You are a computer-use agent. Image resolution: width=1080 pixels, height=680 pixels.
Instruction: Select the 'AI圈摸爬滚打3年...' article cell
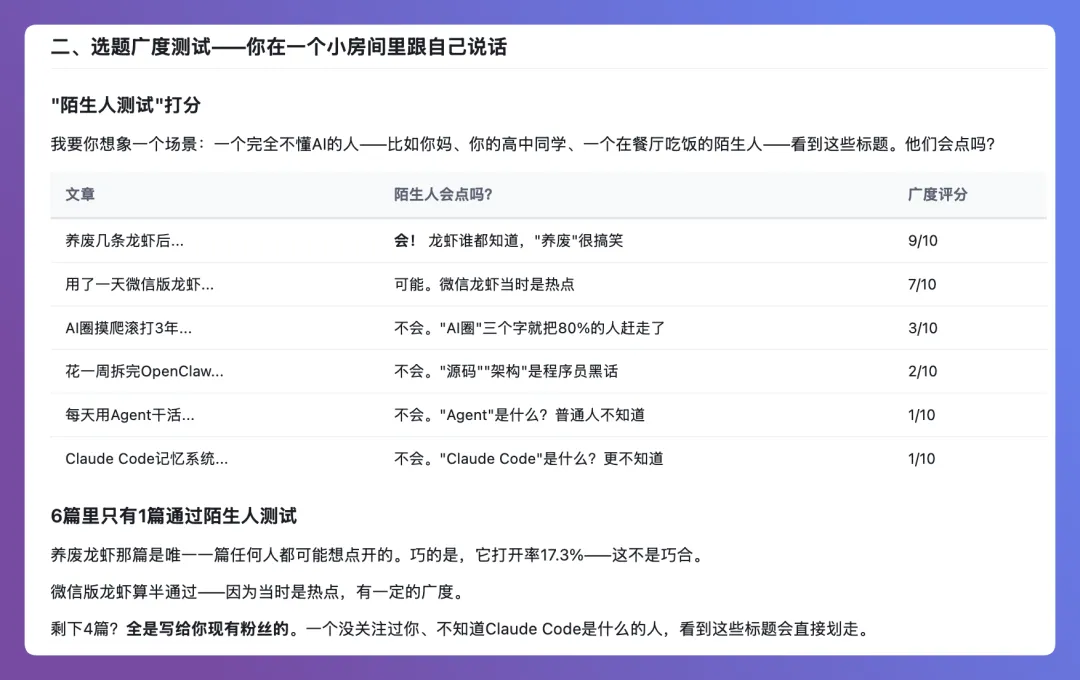point(128,328)
